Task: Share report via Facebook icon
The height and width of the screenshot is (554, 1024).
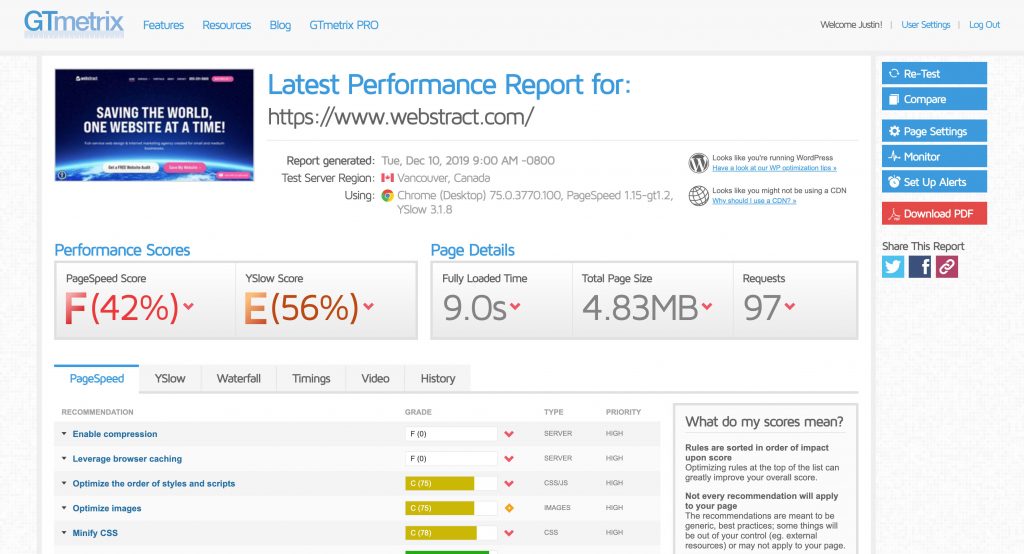Action: click(x=920, y=266)
